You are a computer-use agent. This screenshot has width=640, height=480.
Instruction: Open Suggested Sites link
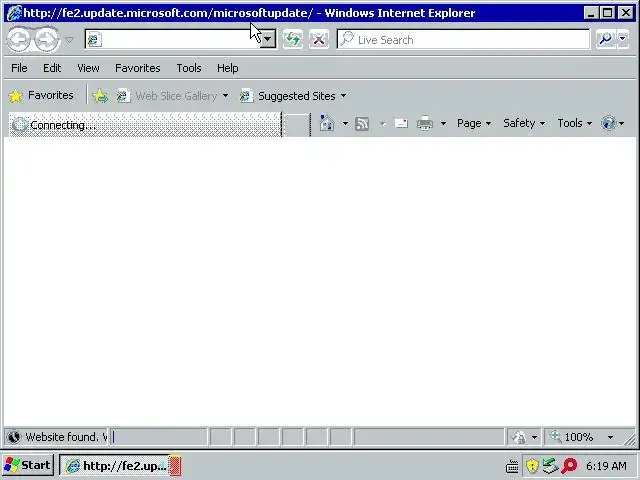click(x=288, y=96)
